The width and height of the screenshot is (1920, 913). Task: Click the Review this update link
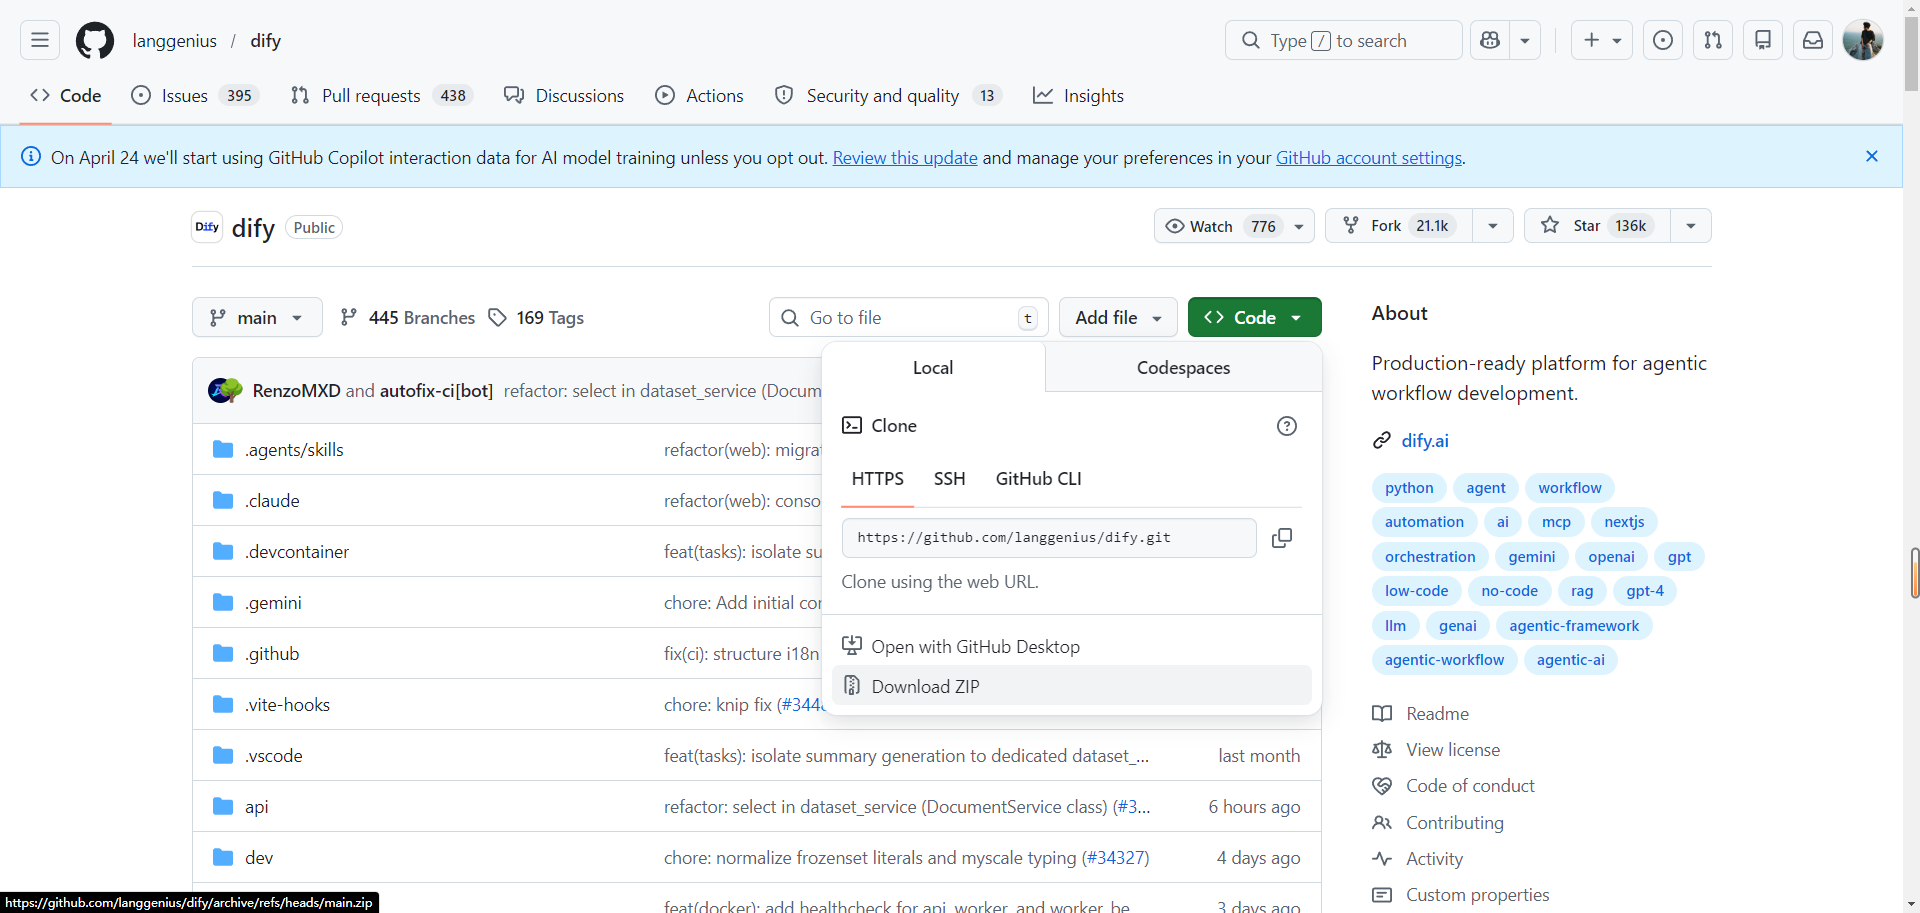click(905, 158)
